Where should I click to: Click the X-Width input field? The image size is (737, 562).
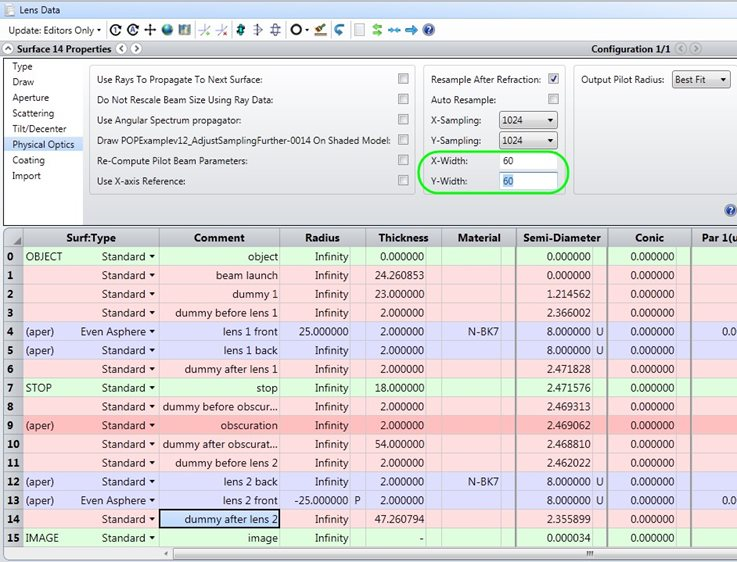528,161
